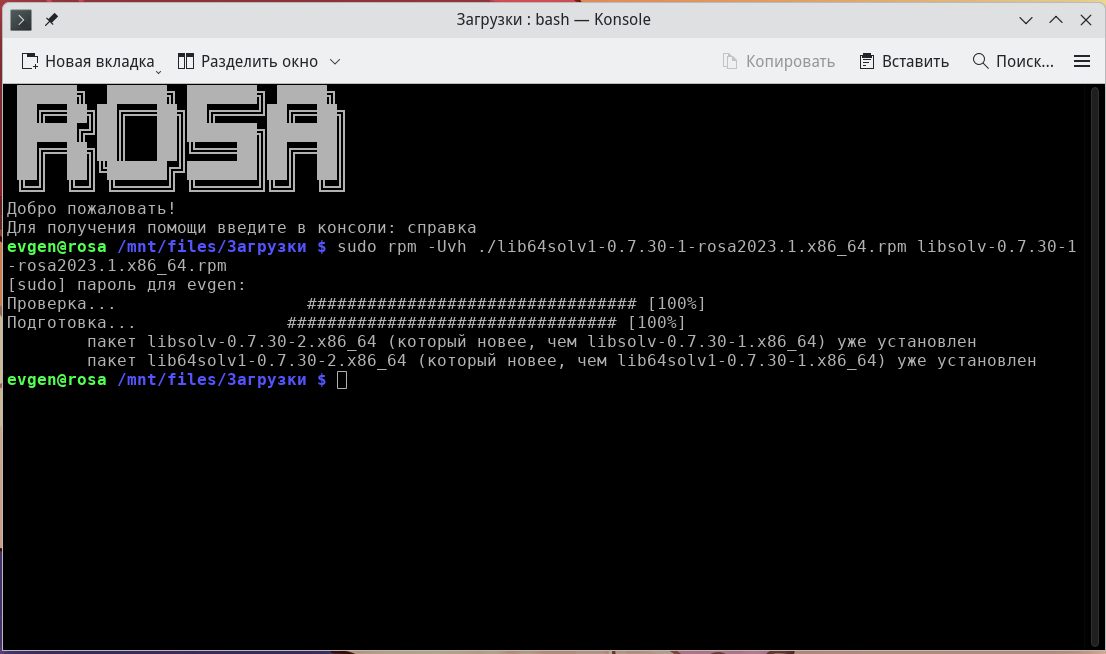Click the 'Подготовка...' progress line

point(346,323)
